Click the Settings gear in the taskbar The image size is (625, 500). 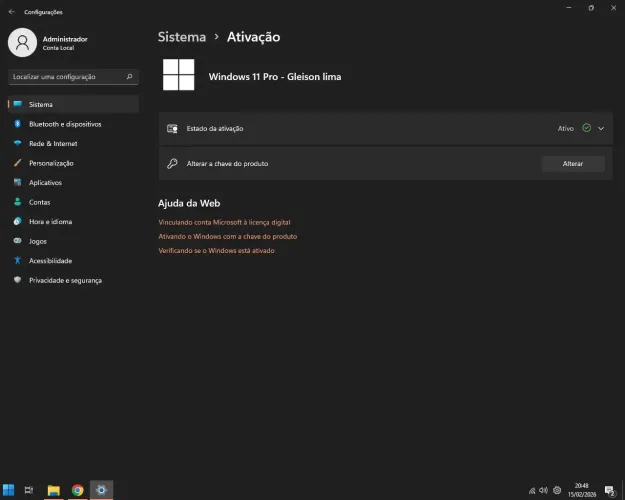pos(101,490)
